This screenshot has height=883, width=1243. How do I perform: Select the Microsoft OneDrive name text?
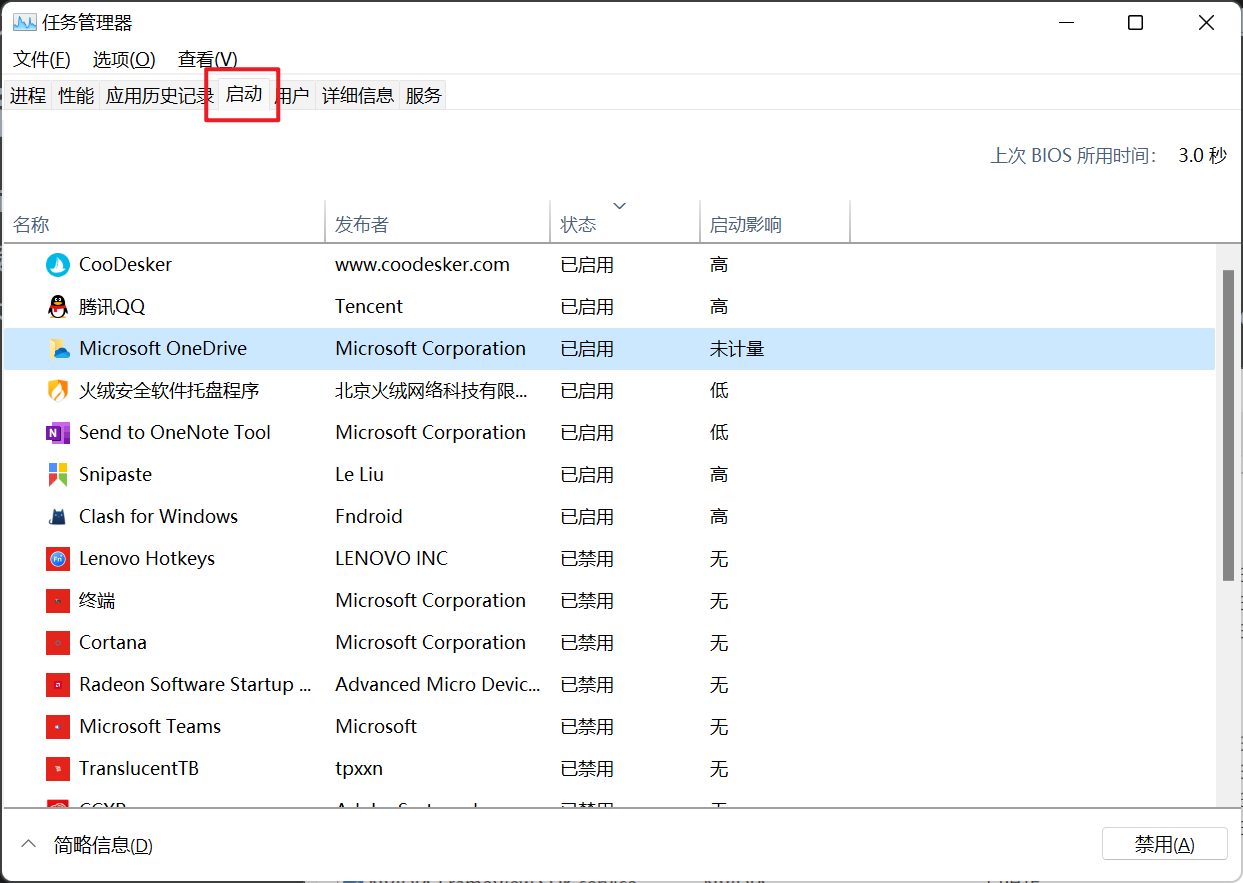(163, 349)
